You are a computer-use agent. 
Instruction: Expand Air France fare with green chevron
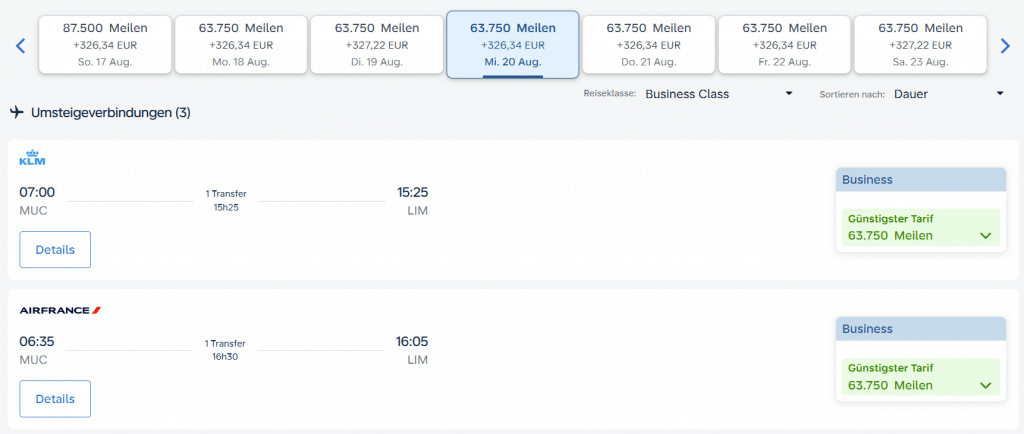986,386
